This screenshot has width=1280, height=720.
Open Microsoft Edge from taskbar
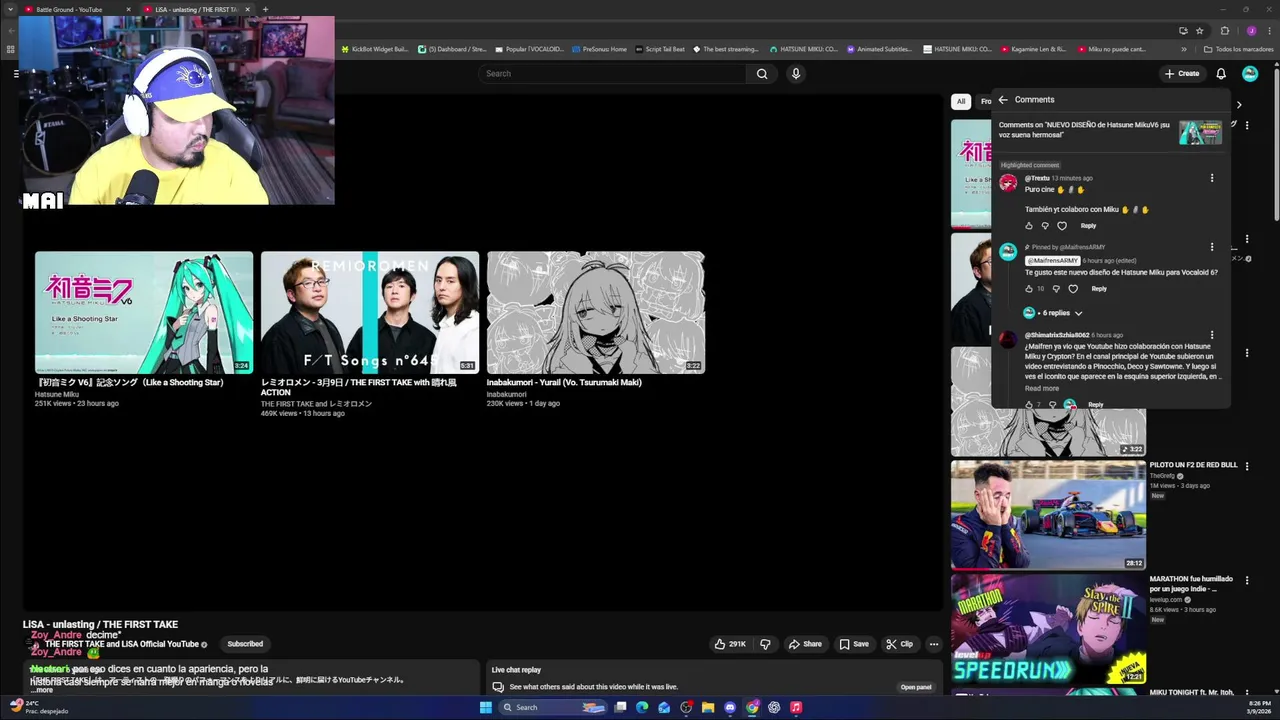pyautogui.click(x=642, y=707)
